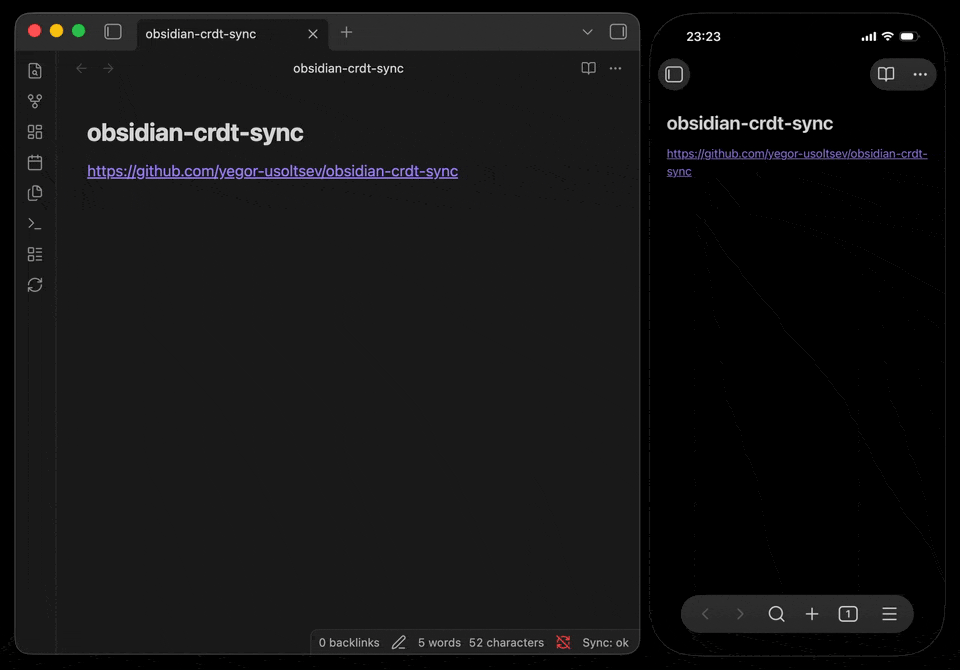Screen dimensions: 960x670
Task: Open GitHub link on phone note
Action: pos(797,162)
